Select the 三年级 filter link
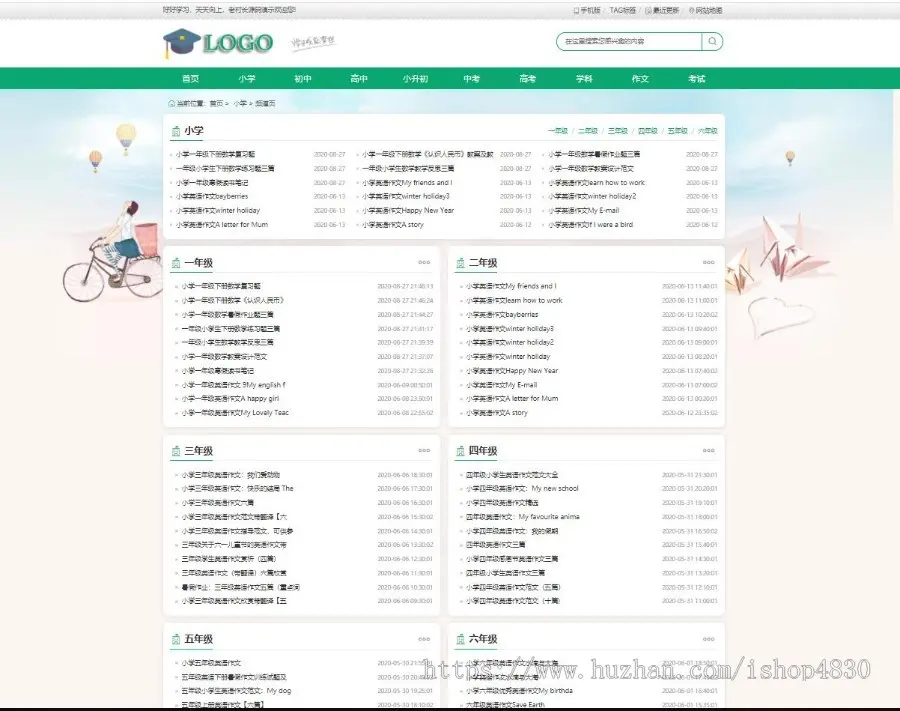Image resolution: width=900 pixels, height=711 pixels. [x=618, y=130]
